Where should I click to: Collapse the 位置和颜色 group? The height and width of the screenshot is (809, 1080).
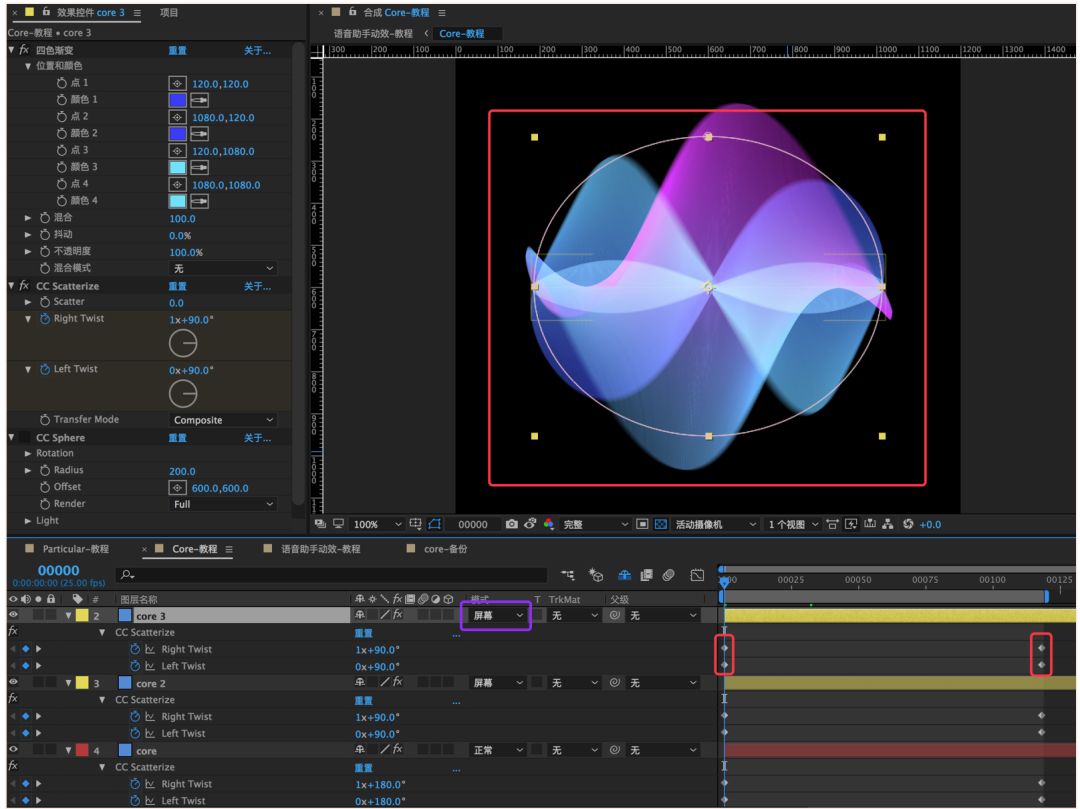pyautogui.click(x=28, y=66)
